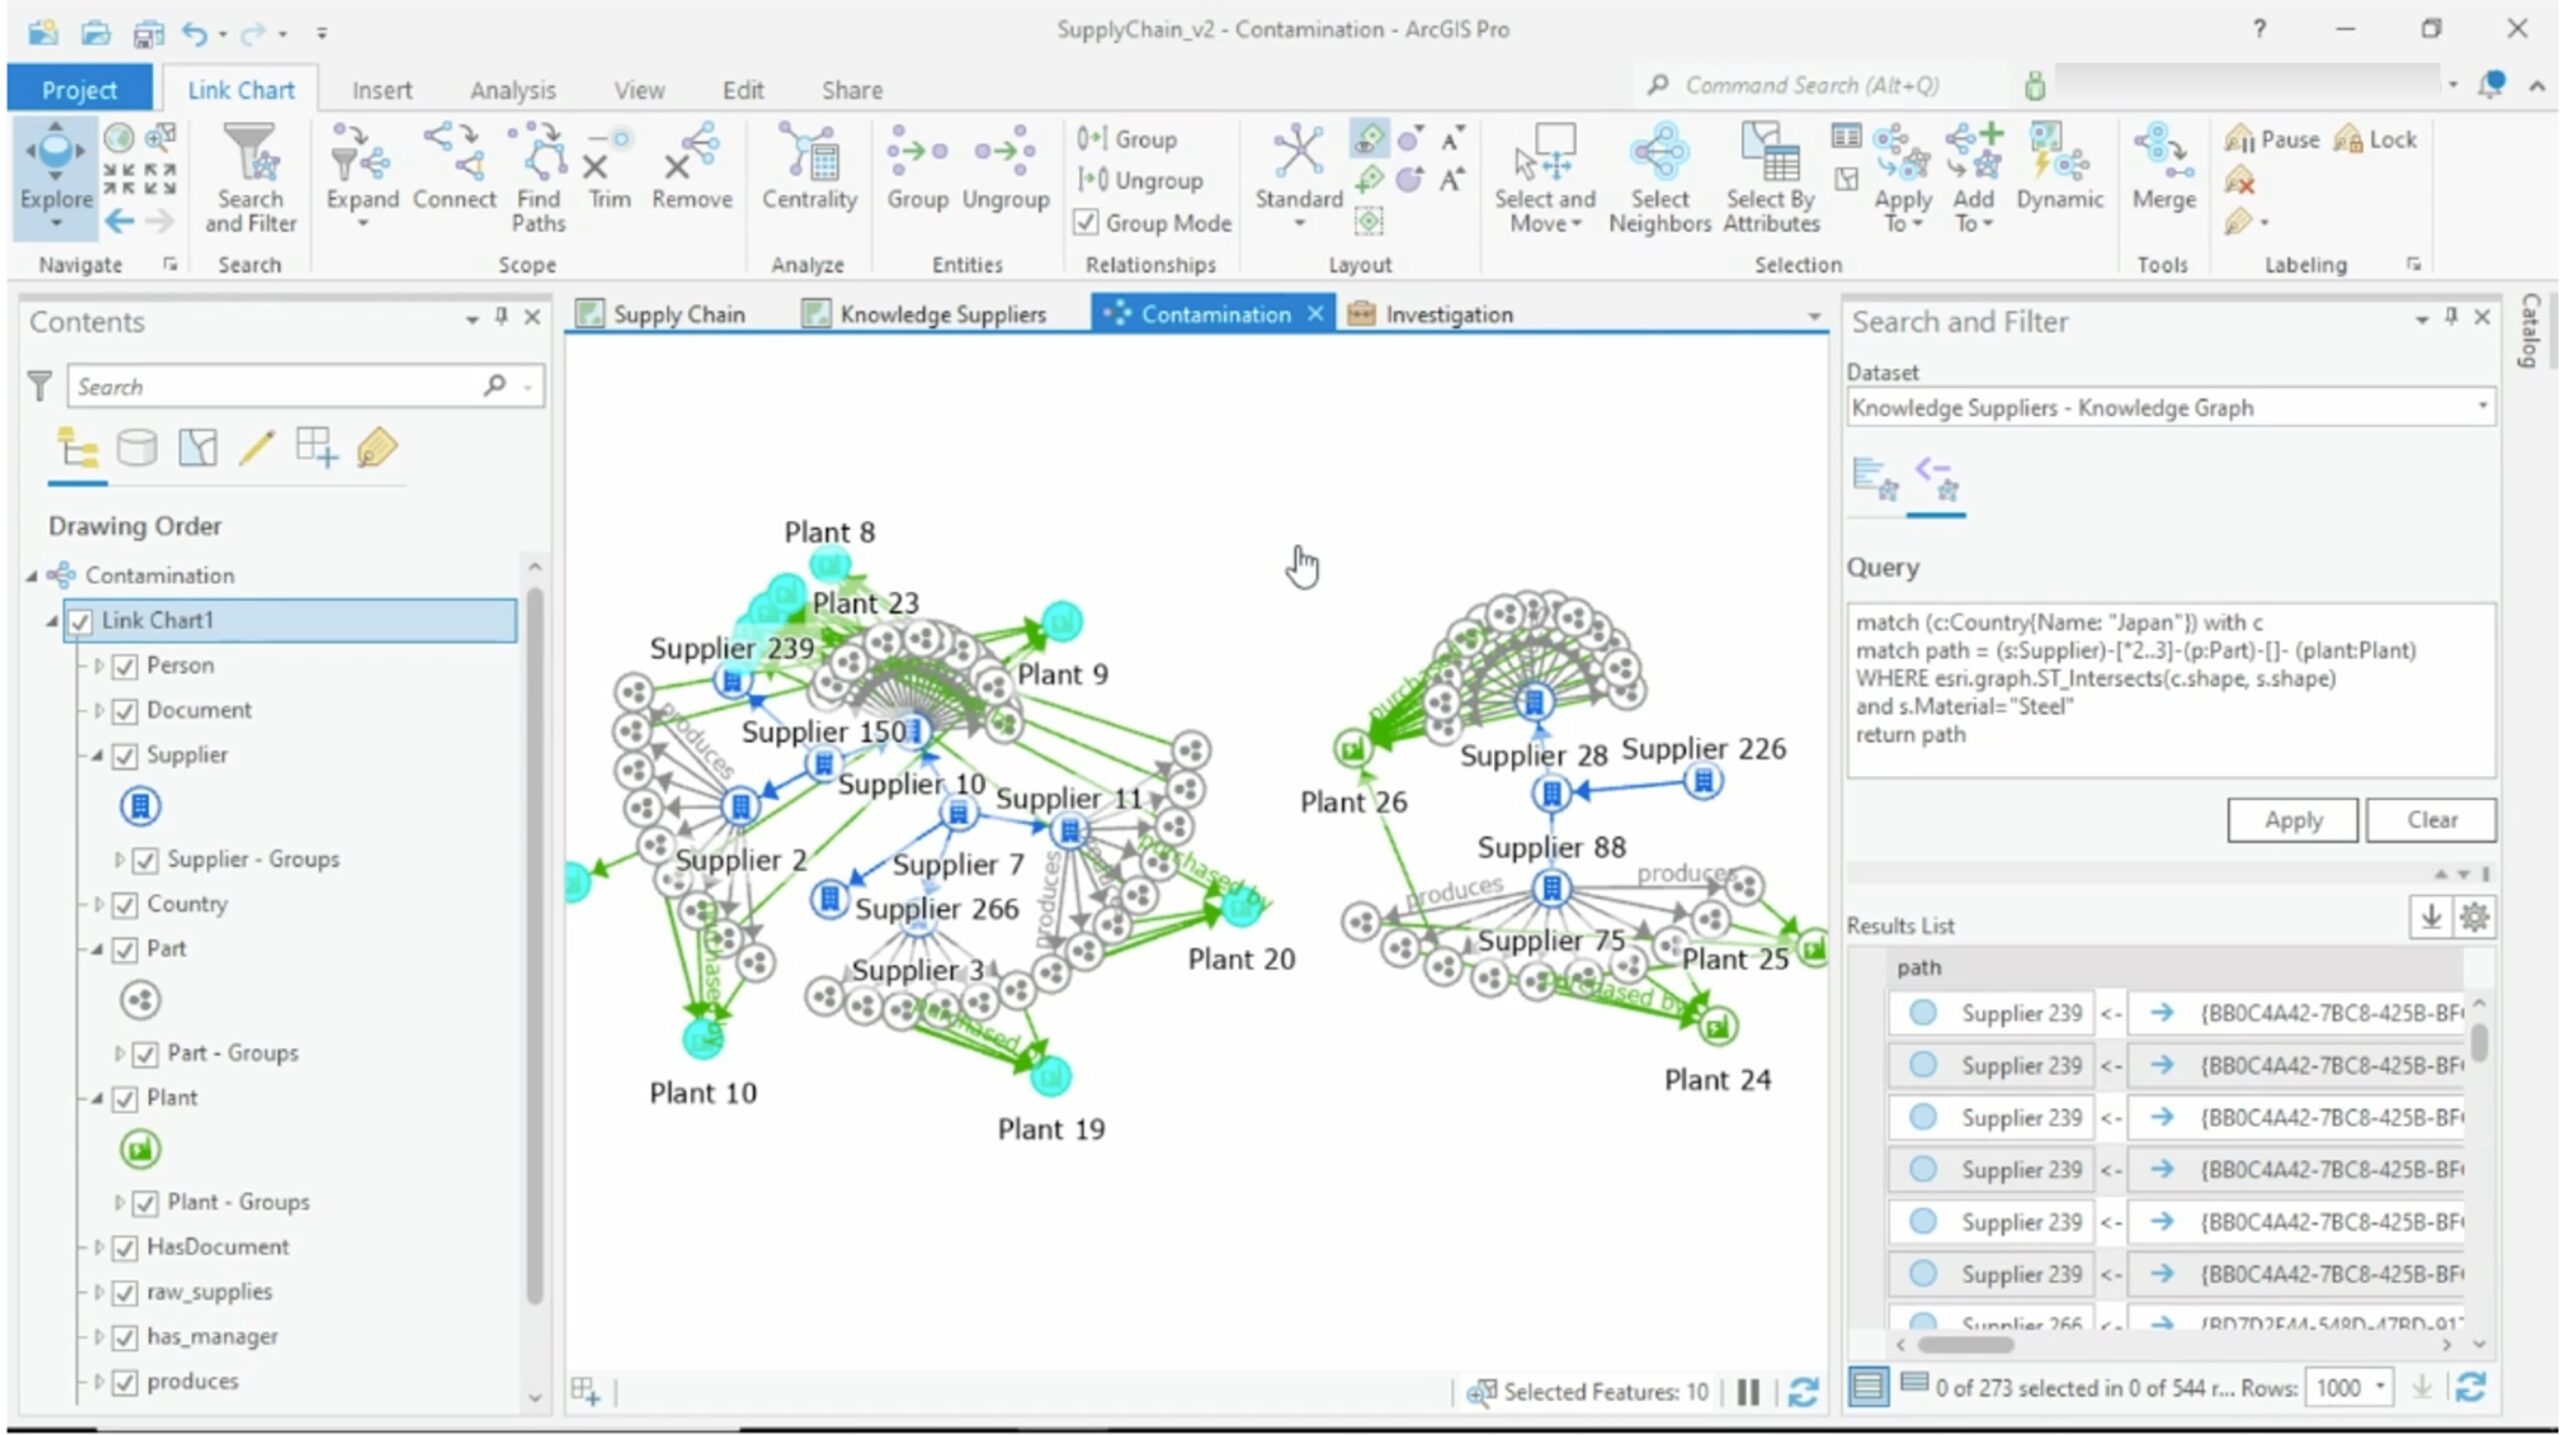Switch to List By Editing view
This screenshot has width=2560, height=1435.
257,448
